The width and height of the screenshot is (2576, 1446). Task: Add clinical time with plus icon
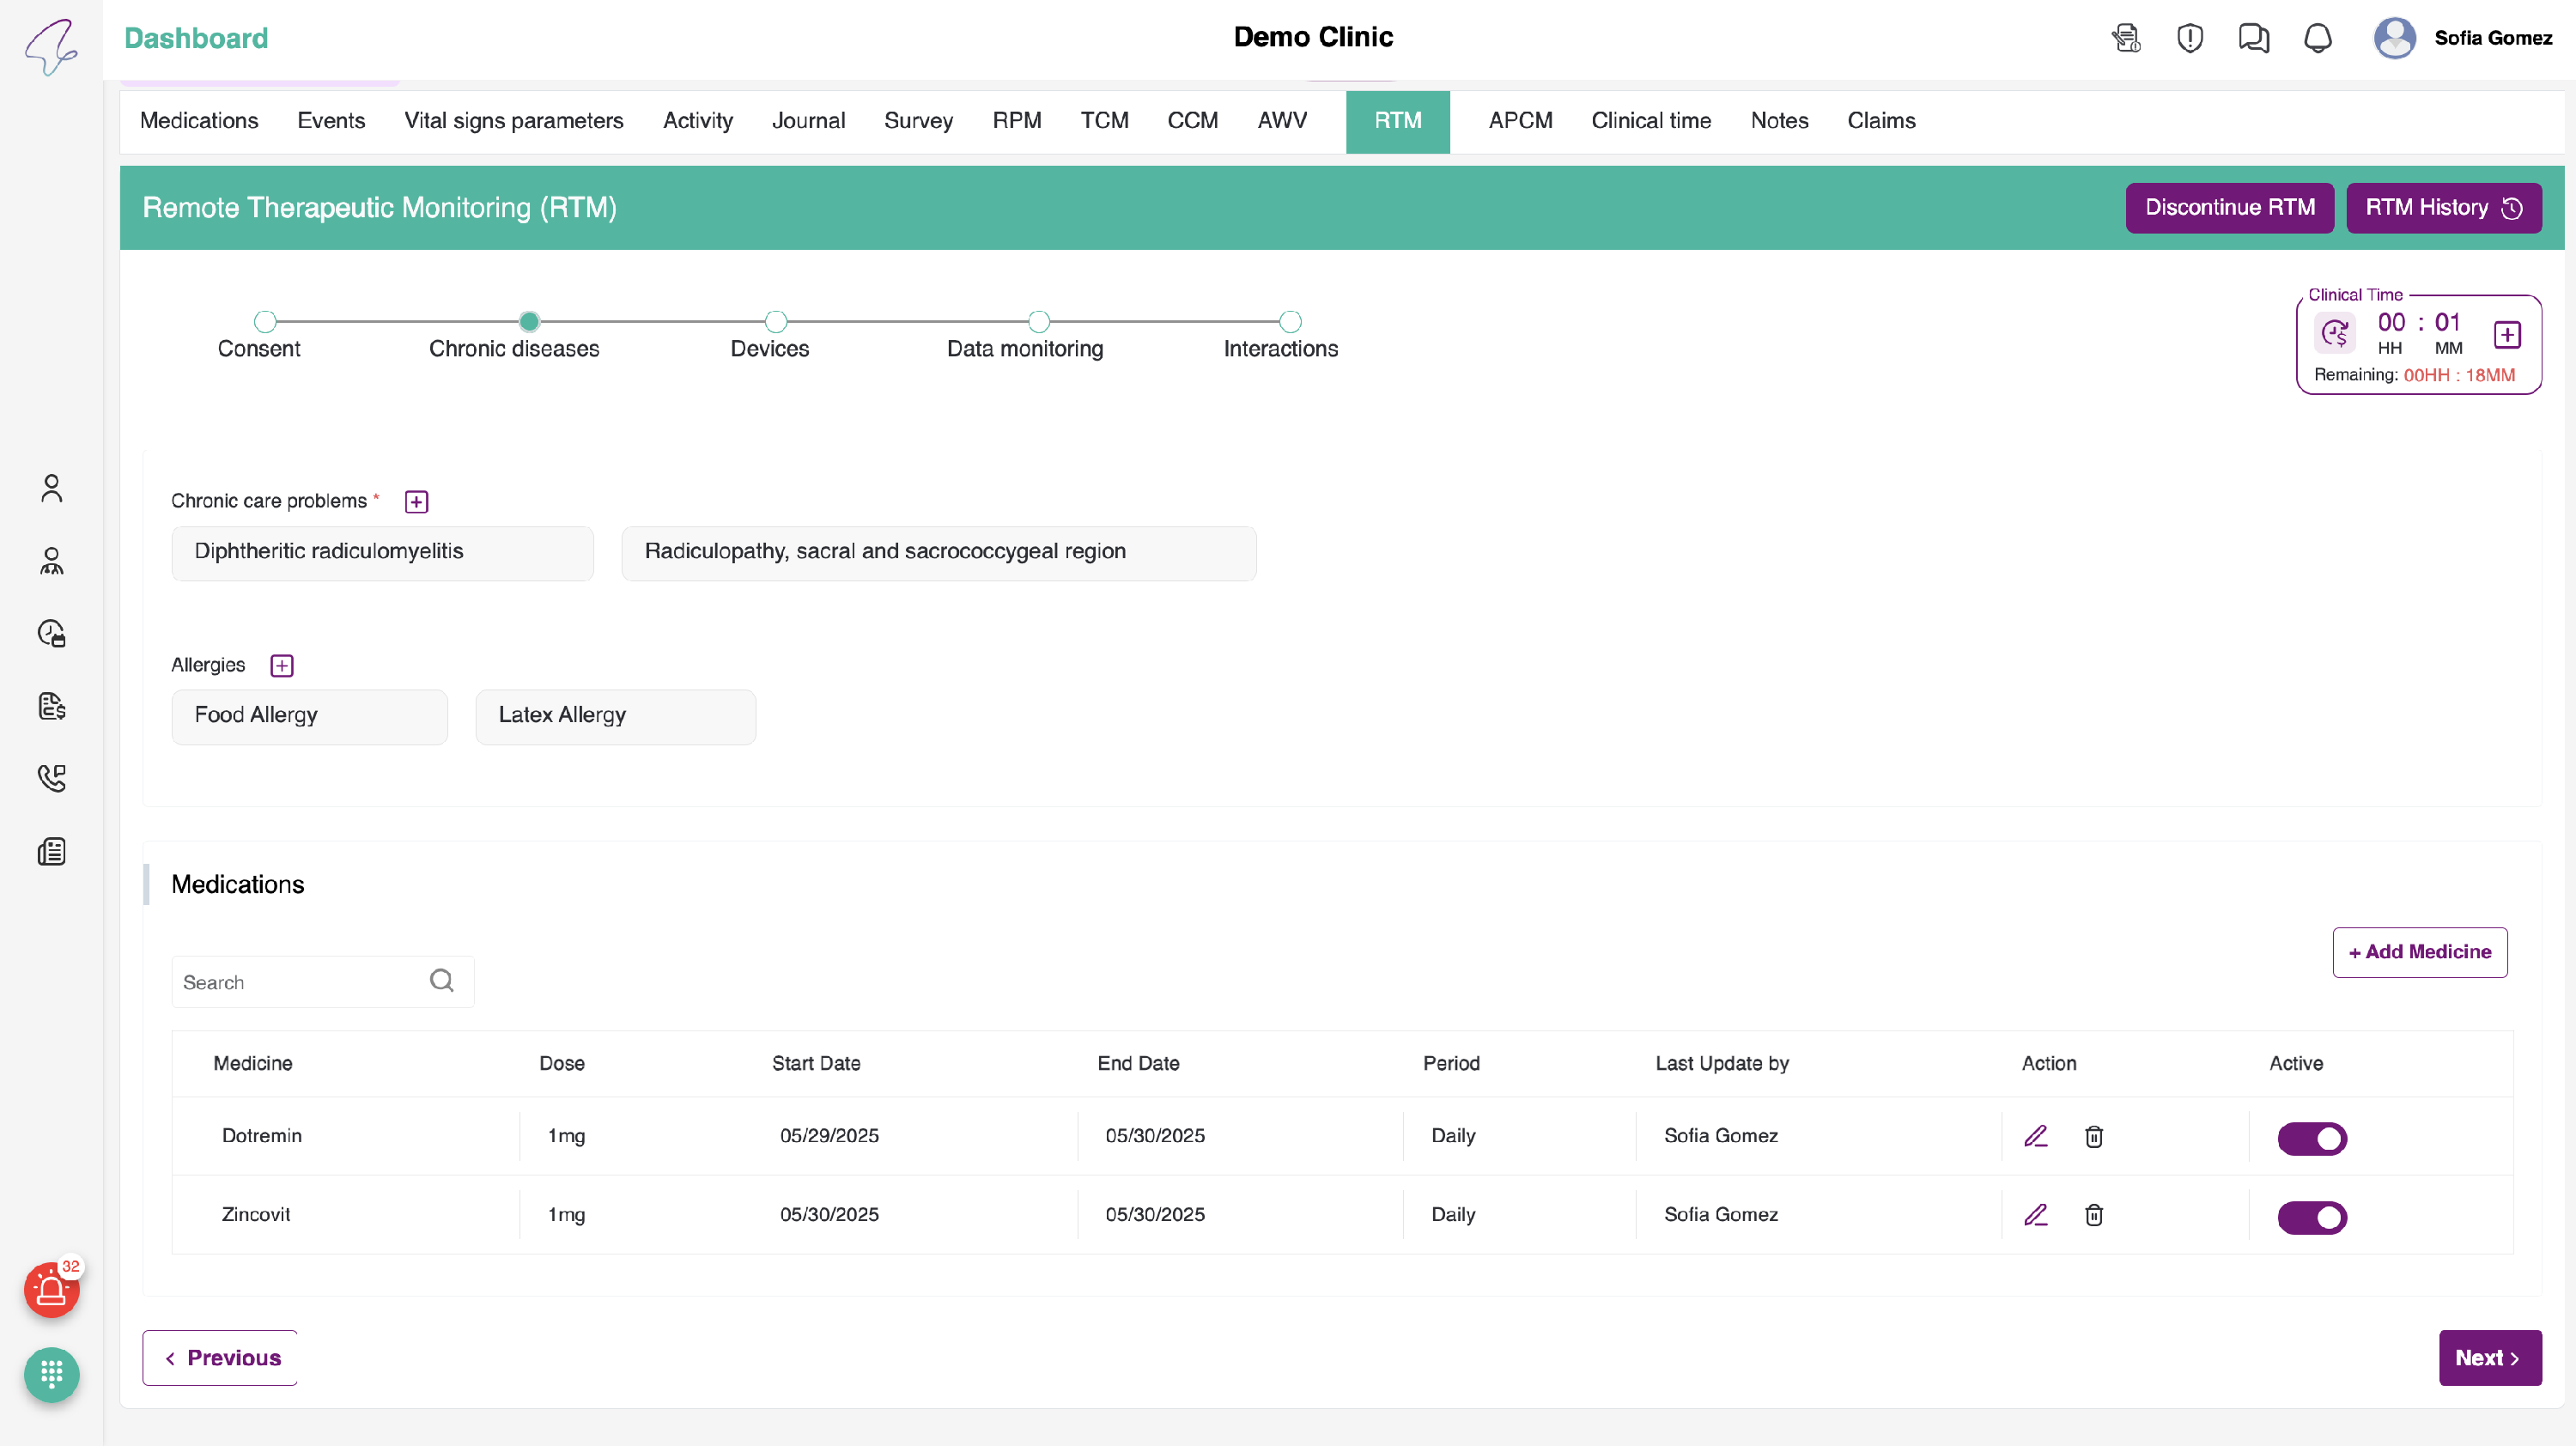tap(2507, 334)
